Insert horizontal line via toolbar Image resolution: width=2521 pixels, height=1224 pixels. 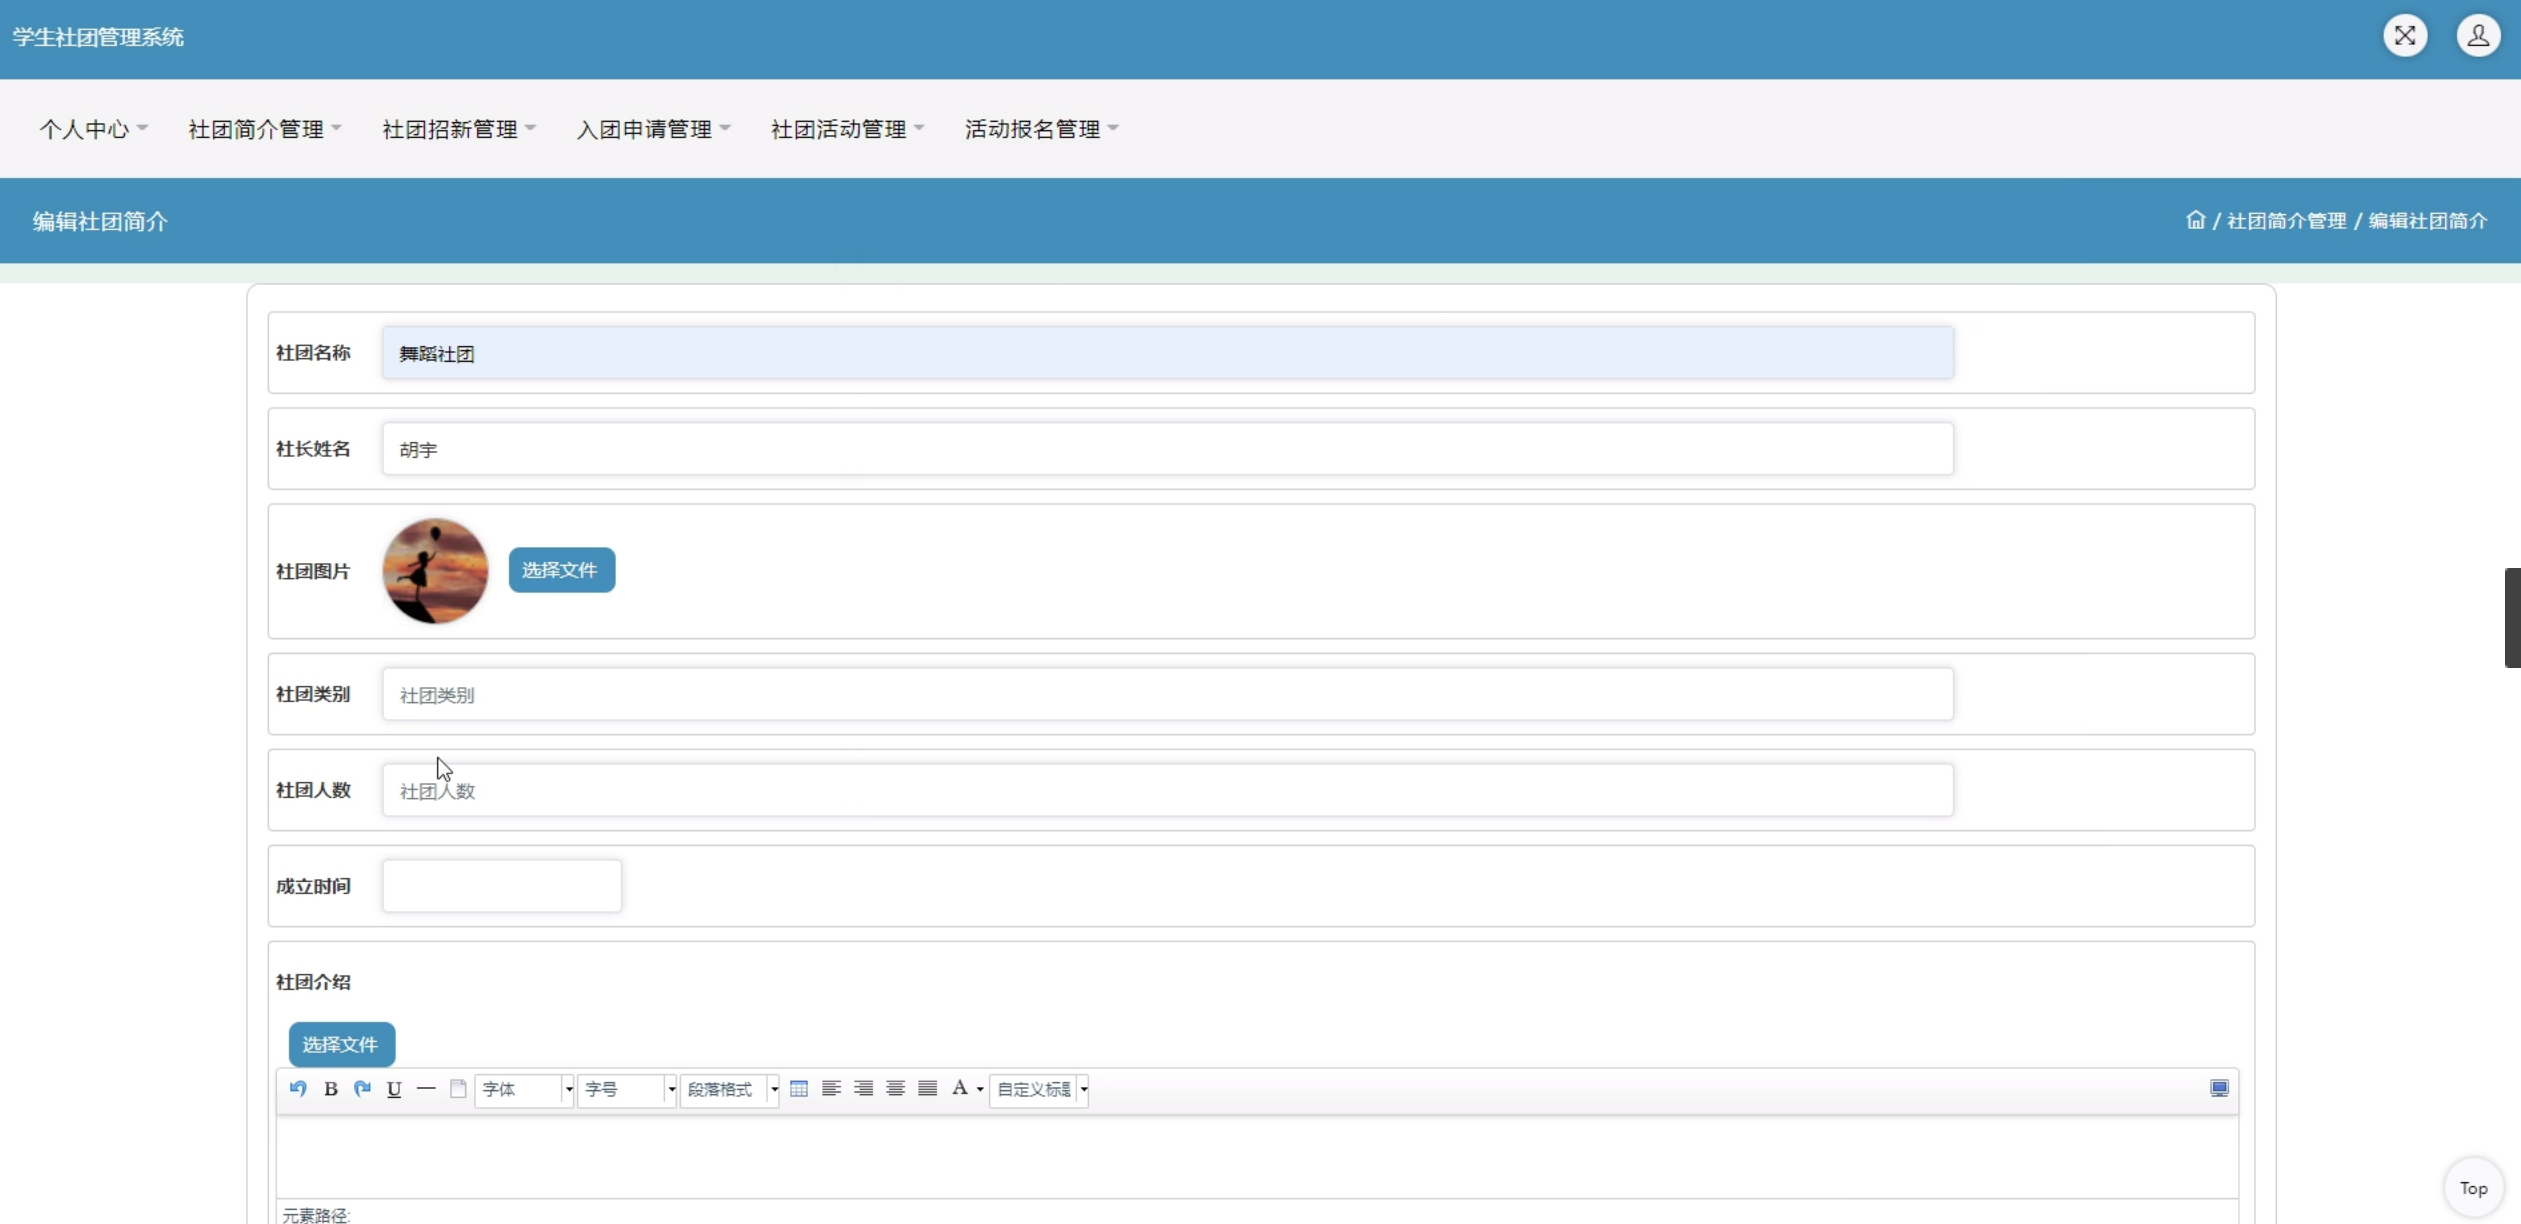click(x=426, y=1089)
